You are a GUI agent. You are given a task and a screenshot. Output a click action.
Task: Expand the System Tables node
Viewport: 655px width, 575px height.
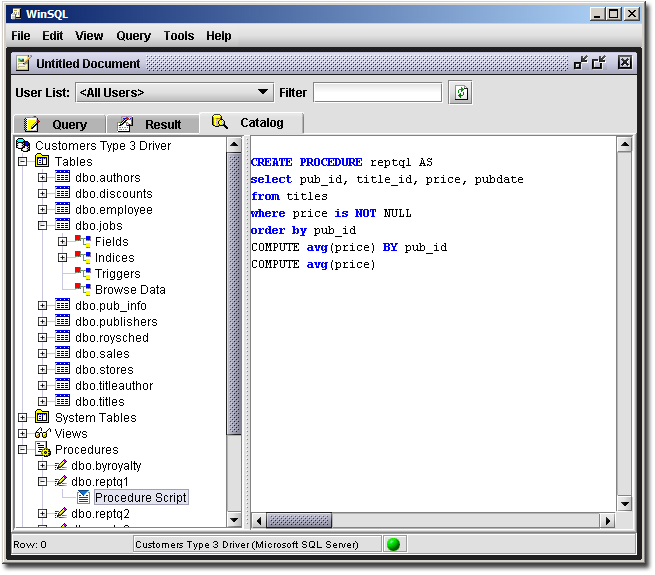point(23,417)
